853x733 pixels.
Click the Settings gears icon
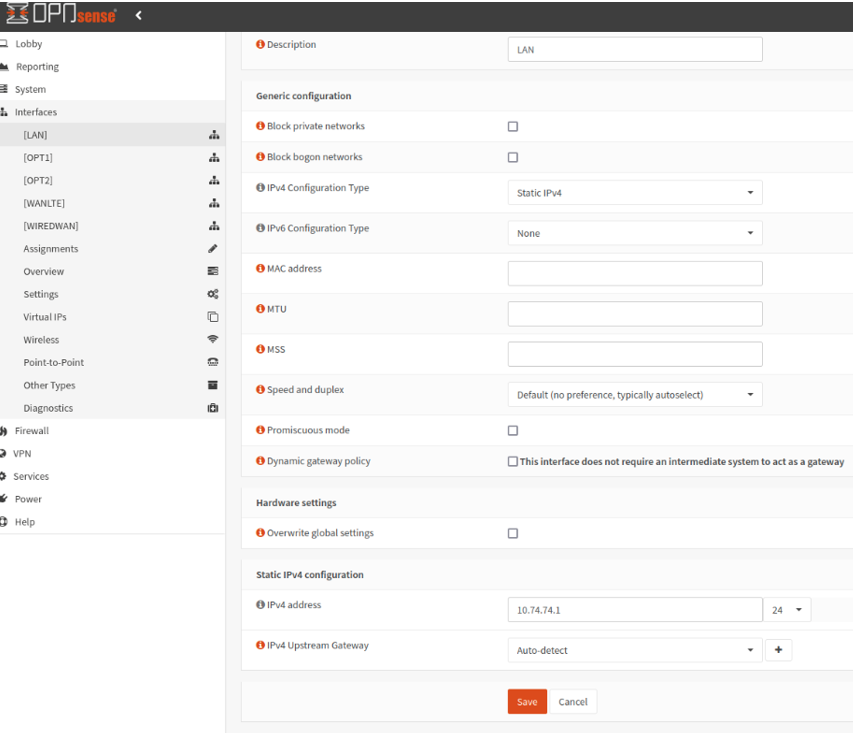click(x=213, y=294)
